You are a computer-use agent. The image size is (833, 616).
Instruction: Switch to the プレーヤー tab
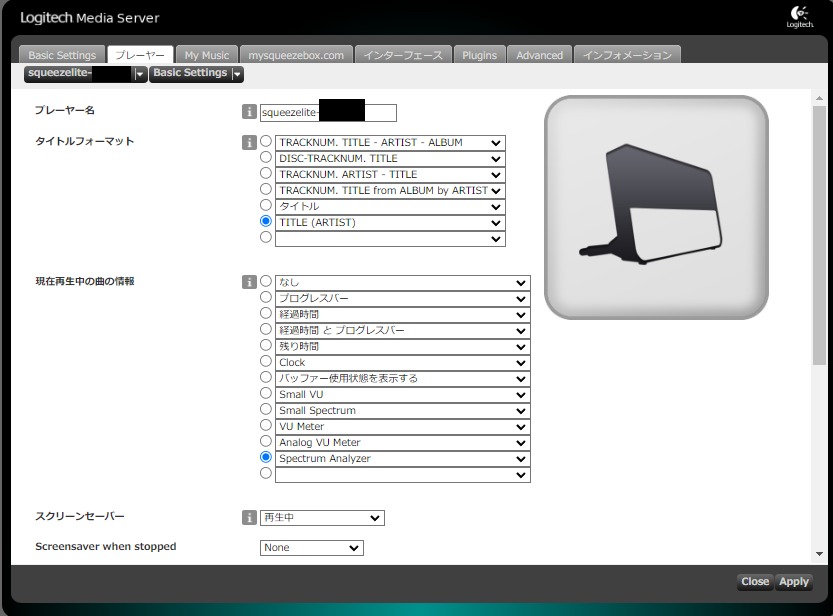point(140,55)
